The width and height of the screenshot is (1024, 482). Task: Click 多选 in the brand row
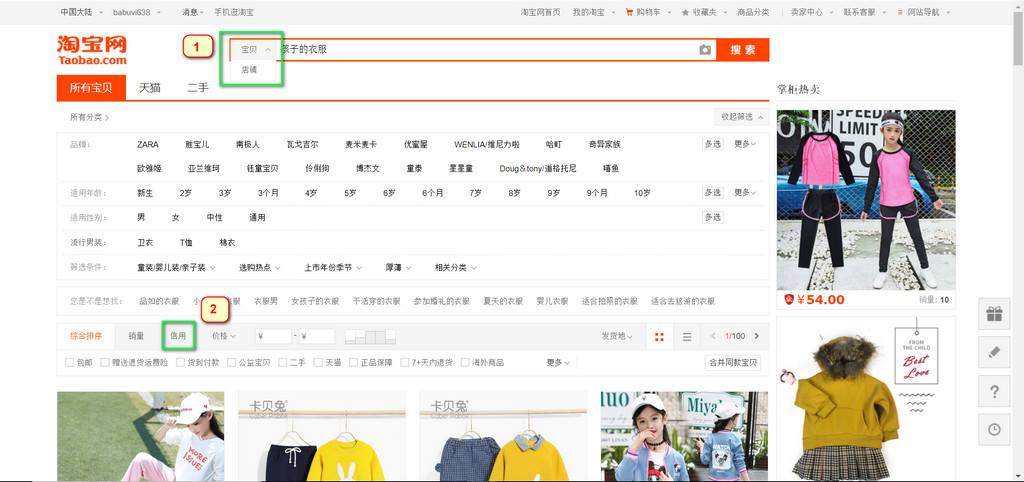pyautogui.click(x=712, y=144)
